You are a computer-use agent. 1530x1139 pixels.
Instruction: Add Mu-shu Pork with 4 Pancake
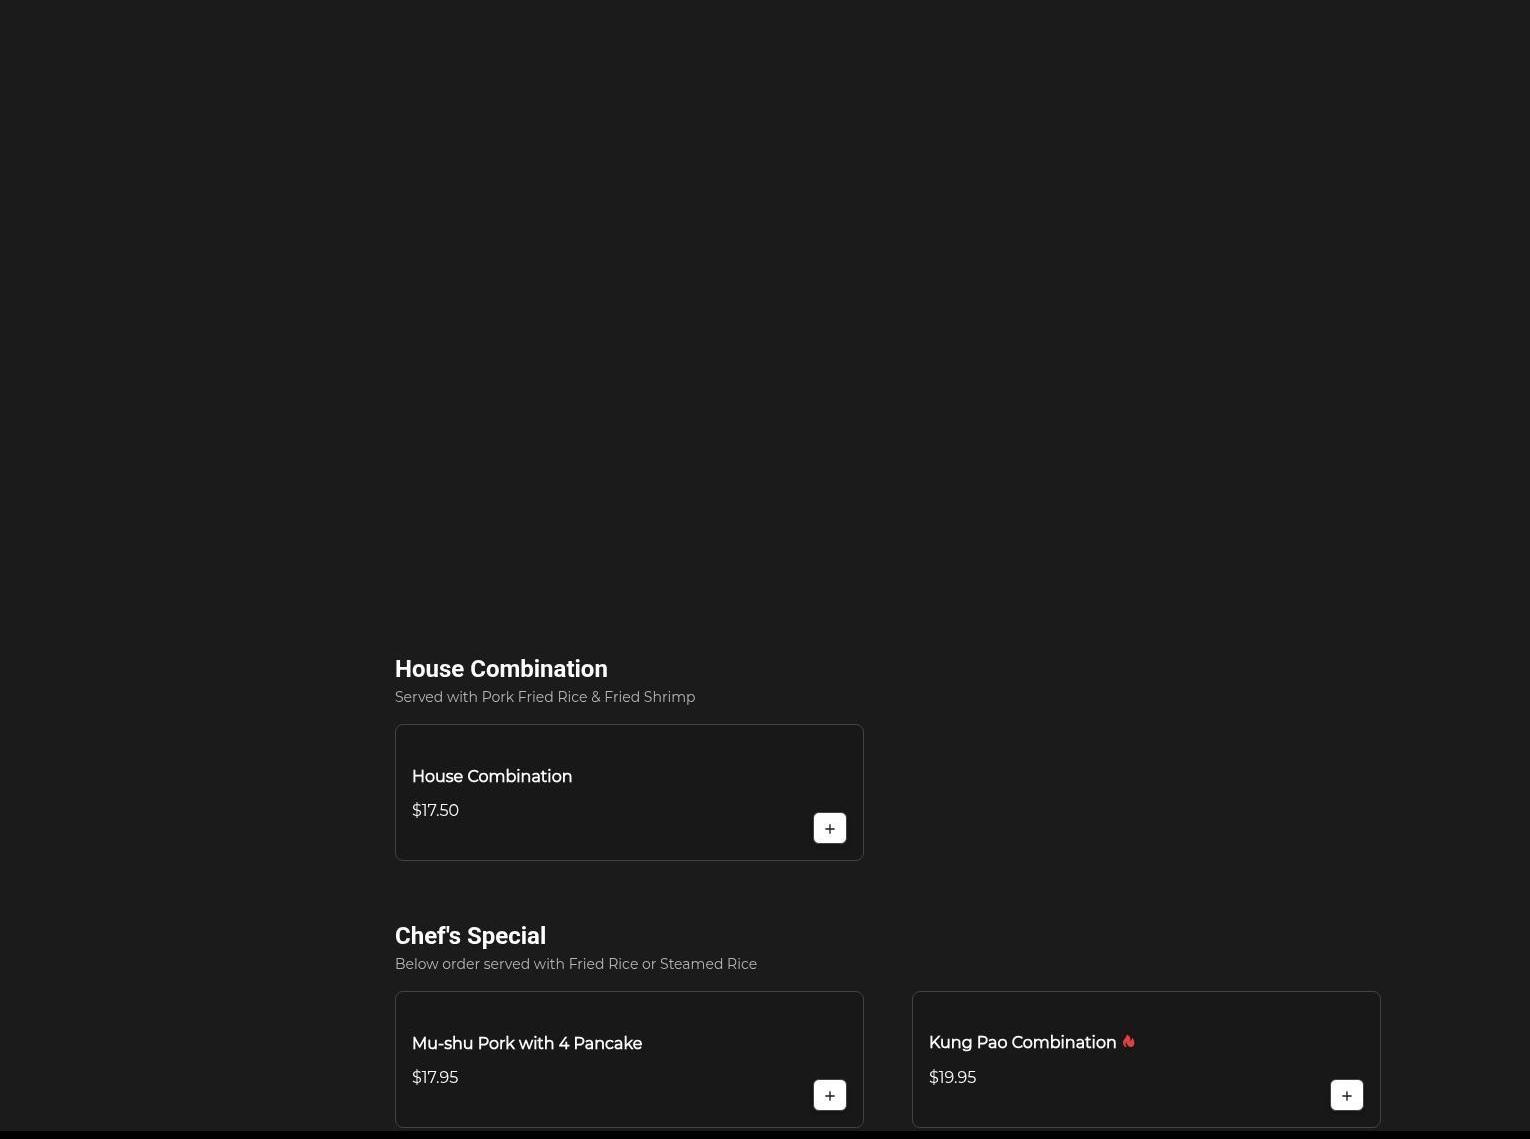point(830,1095)
